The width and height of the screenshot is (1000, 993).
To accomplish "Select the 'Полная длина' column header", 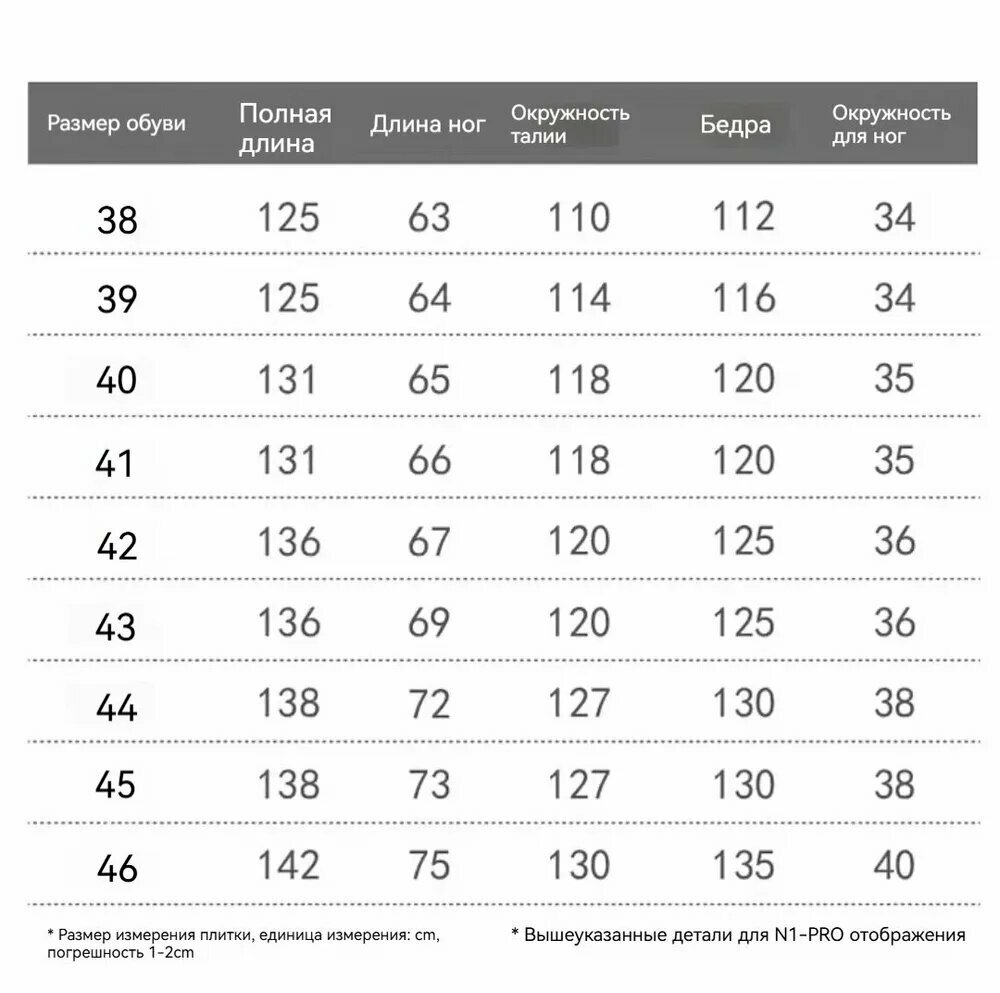I will tap(285, 129).
